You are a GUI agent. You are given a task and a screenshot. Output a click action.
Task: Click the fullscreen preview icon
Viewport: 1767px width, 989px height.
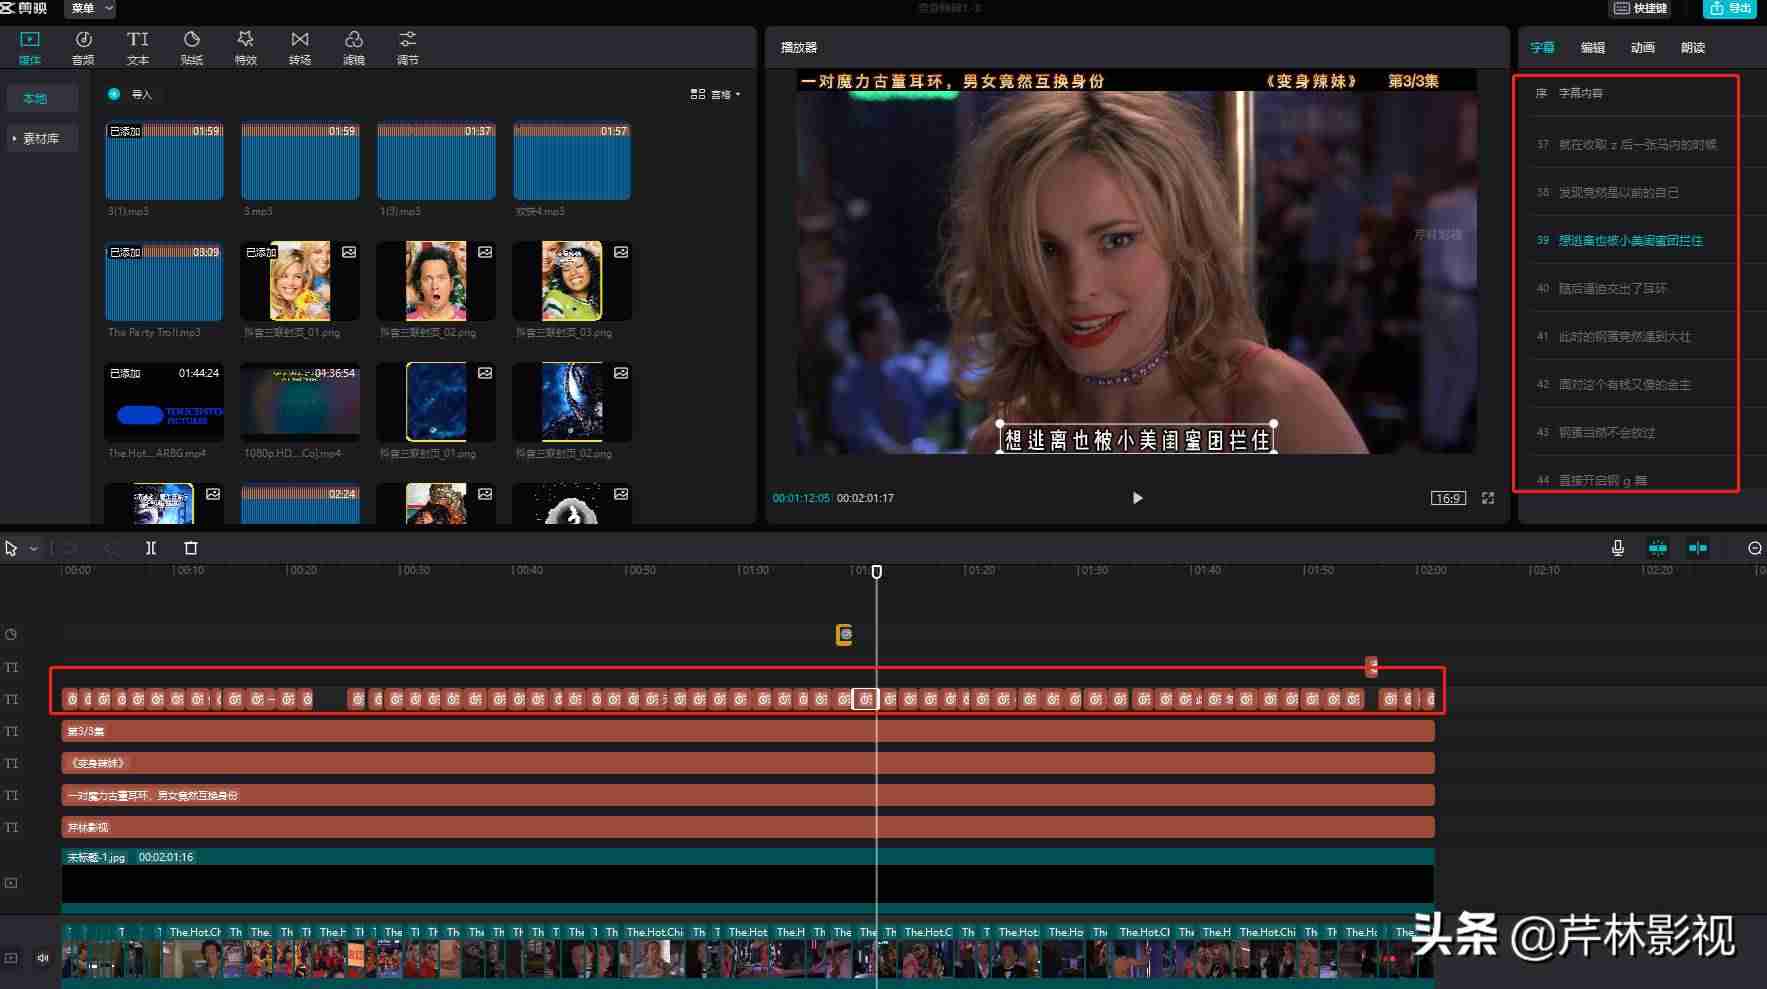[x=1488, y=498]
